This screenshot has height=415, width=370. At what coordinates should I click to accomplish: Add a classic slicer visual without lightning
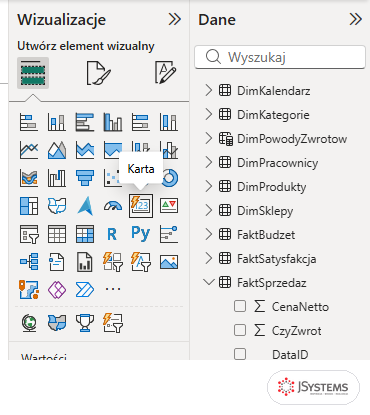click(29, 234)
